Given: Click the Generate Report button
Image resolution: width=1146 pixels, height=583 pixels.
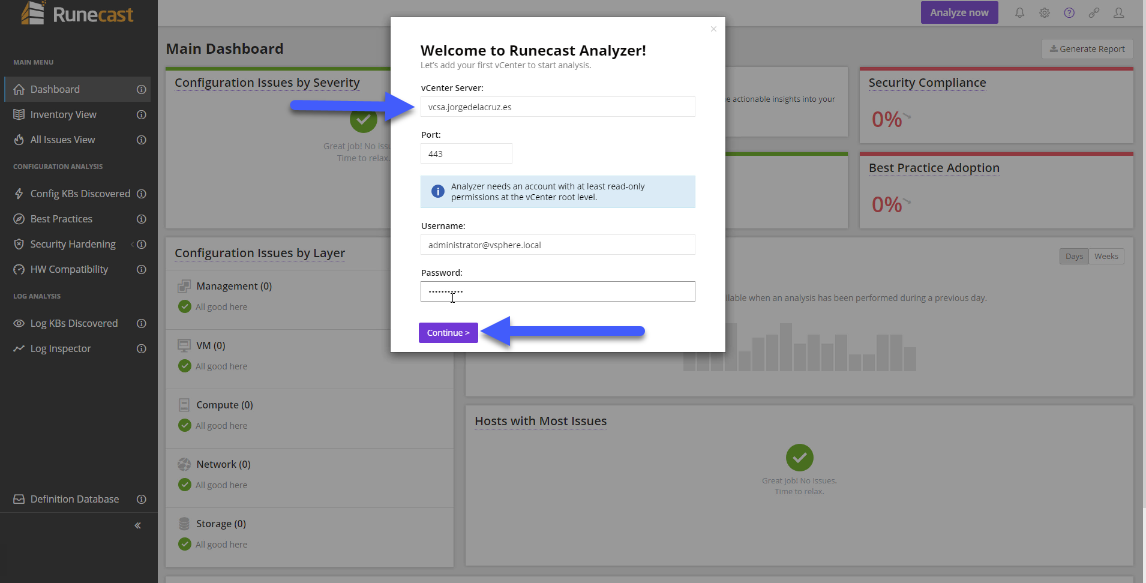Looking at the screenshot, I should click(x=1087, y=49).
